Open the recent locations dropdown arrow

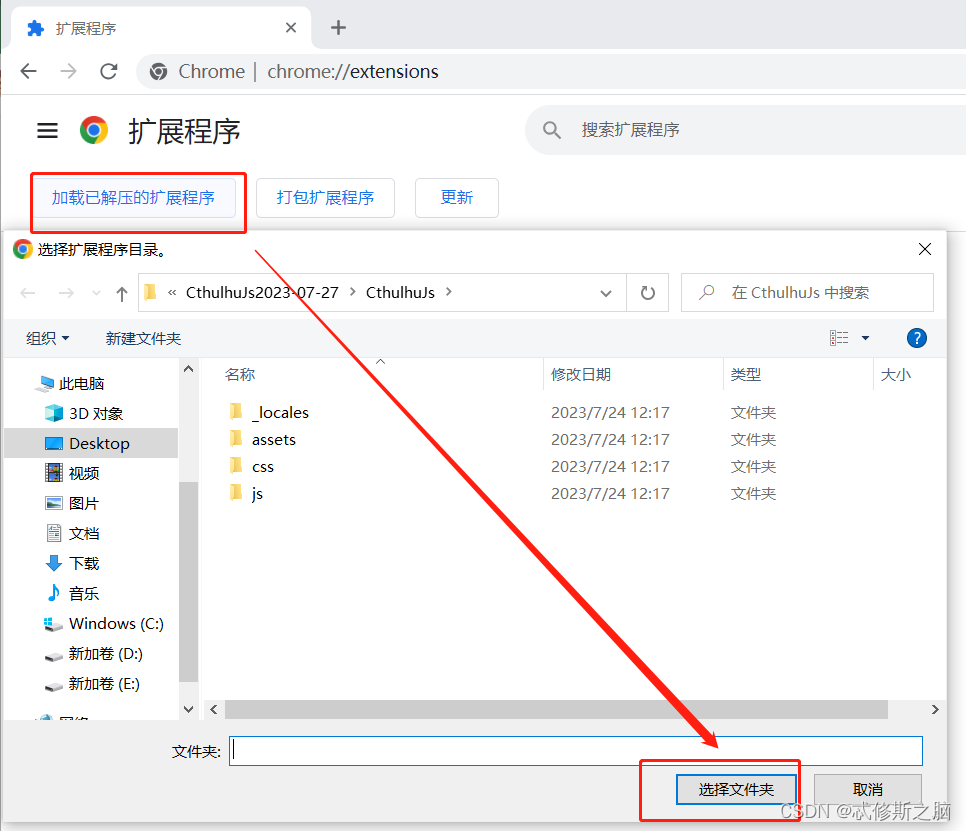[96, 293]
